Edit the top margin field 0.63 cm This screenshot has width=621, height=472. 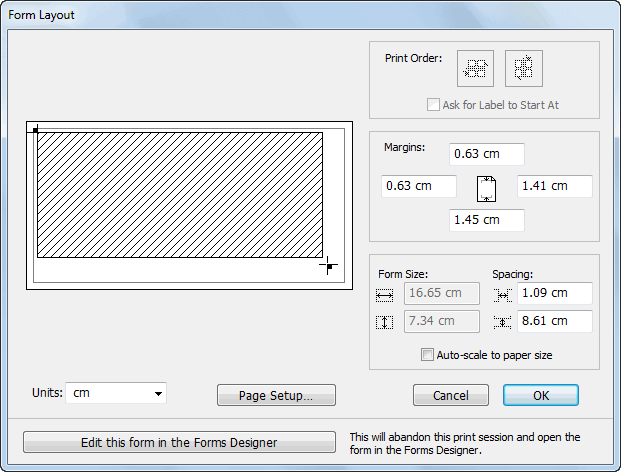[x=487, y=154]
